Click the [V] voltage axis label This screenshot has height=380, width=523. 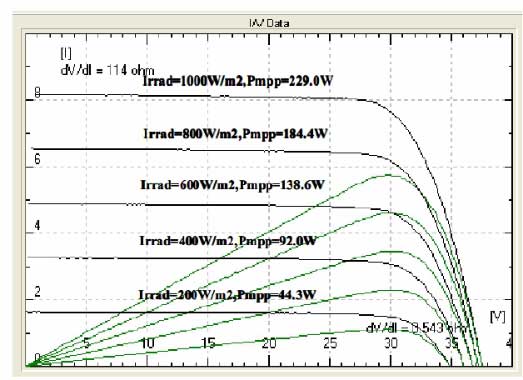497,317
